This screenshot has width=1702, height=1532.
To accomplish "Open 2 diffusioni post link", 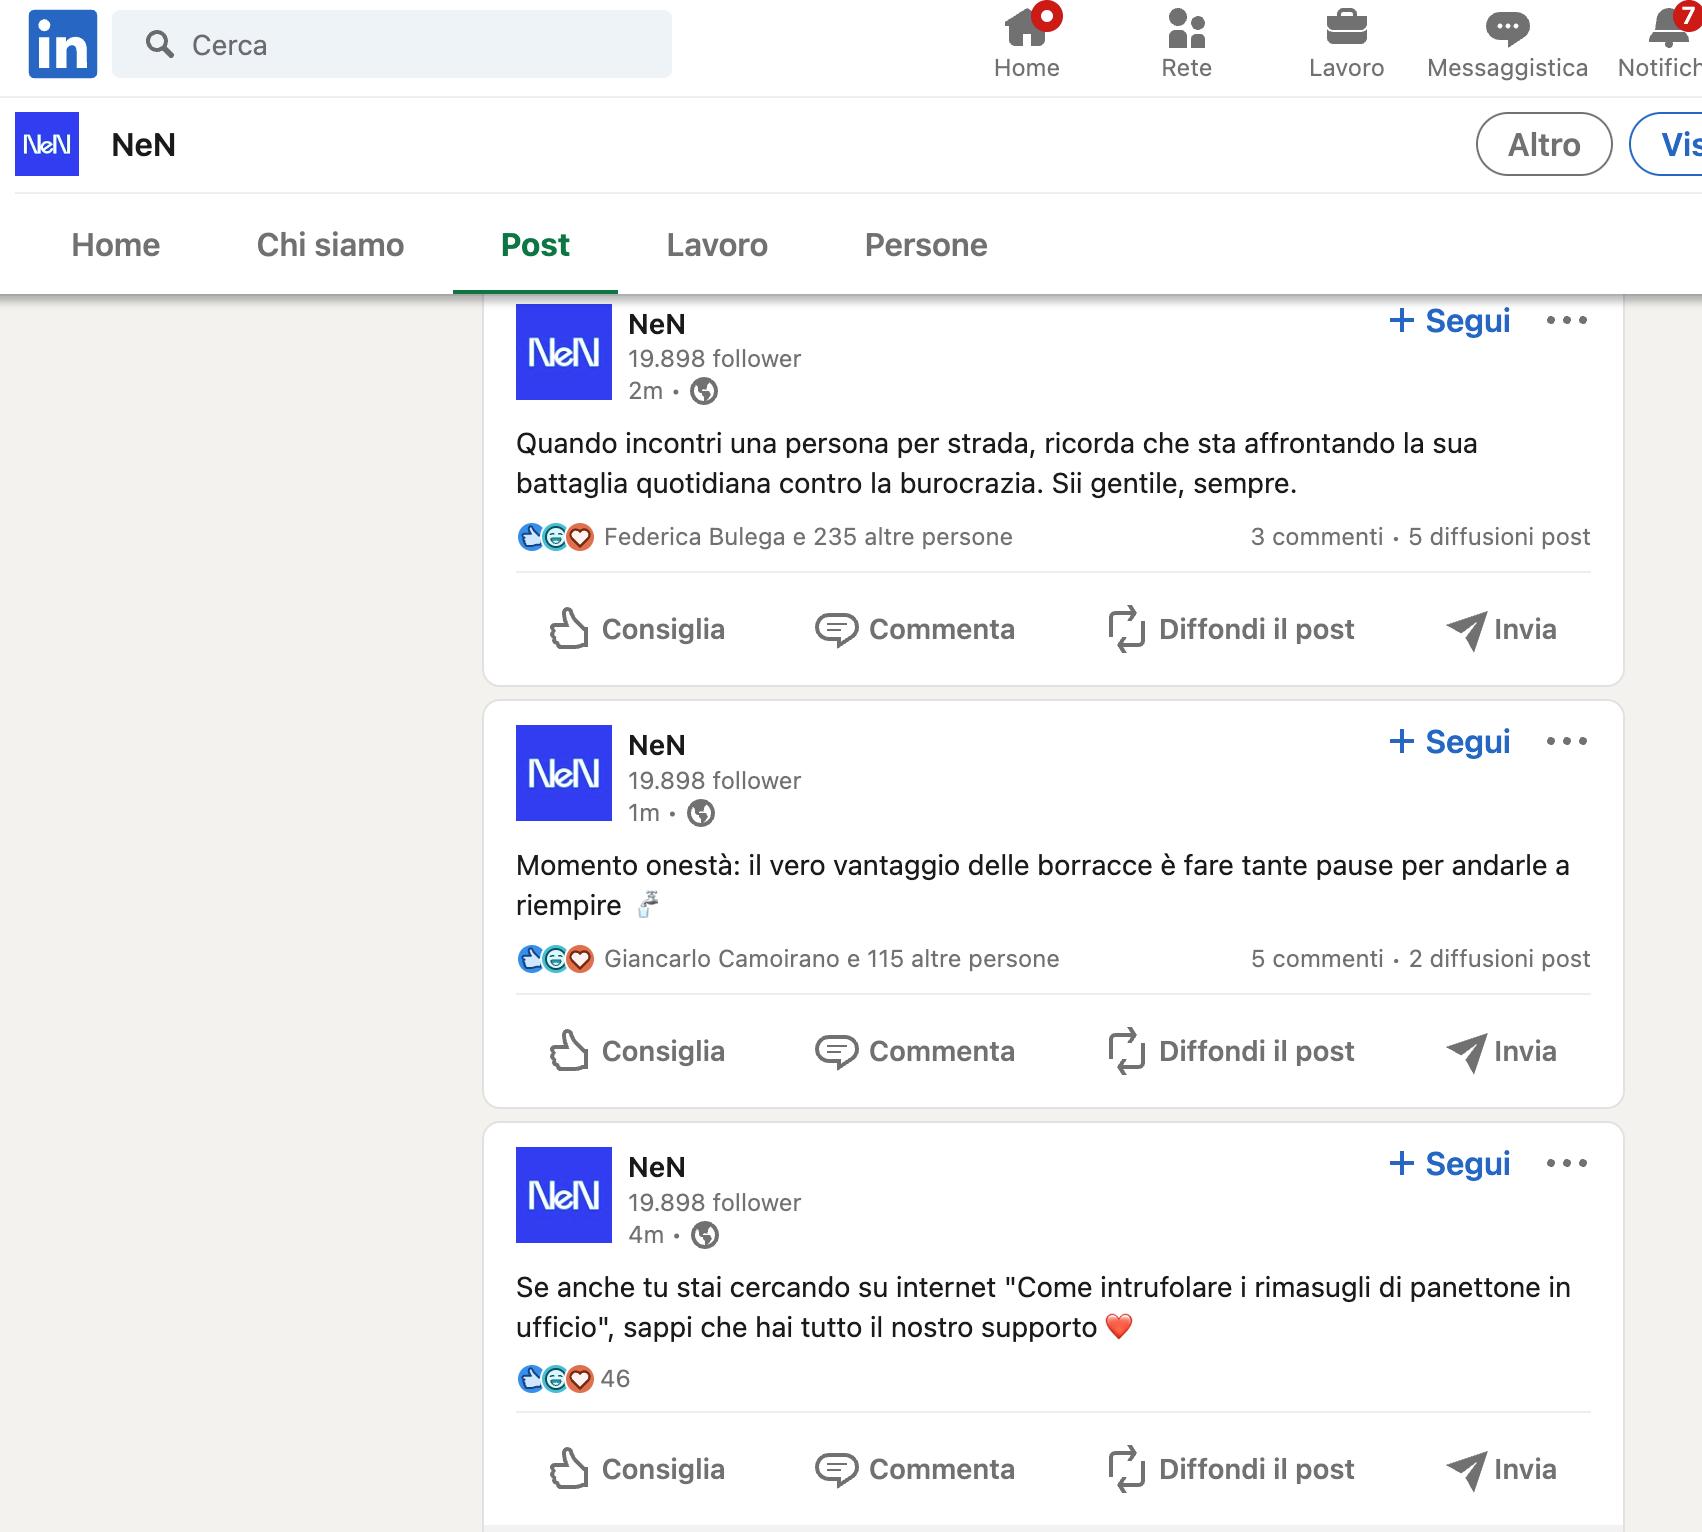I will 1499,959.
